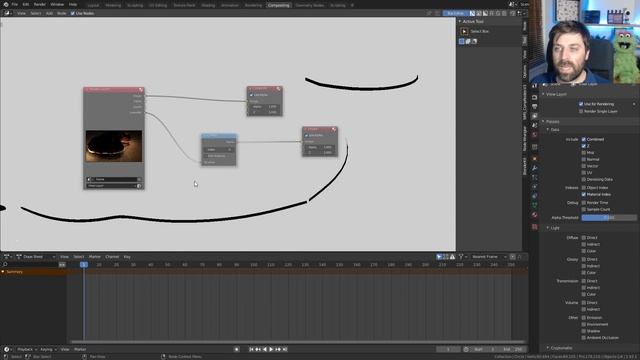
Task: Click the Only Show Errors warning icon
Action: (x=452, y=257)
